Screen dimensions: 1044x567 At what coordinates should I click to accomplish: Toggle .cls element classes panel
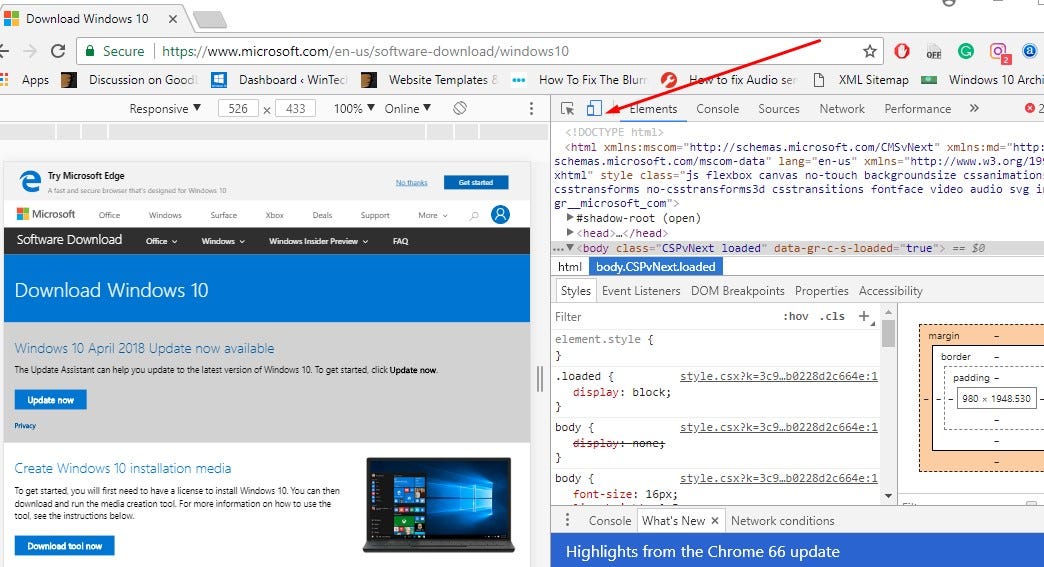[832, 317]
